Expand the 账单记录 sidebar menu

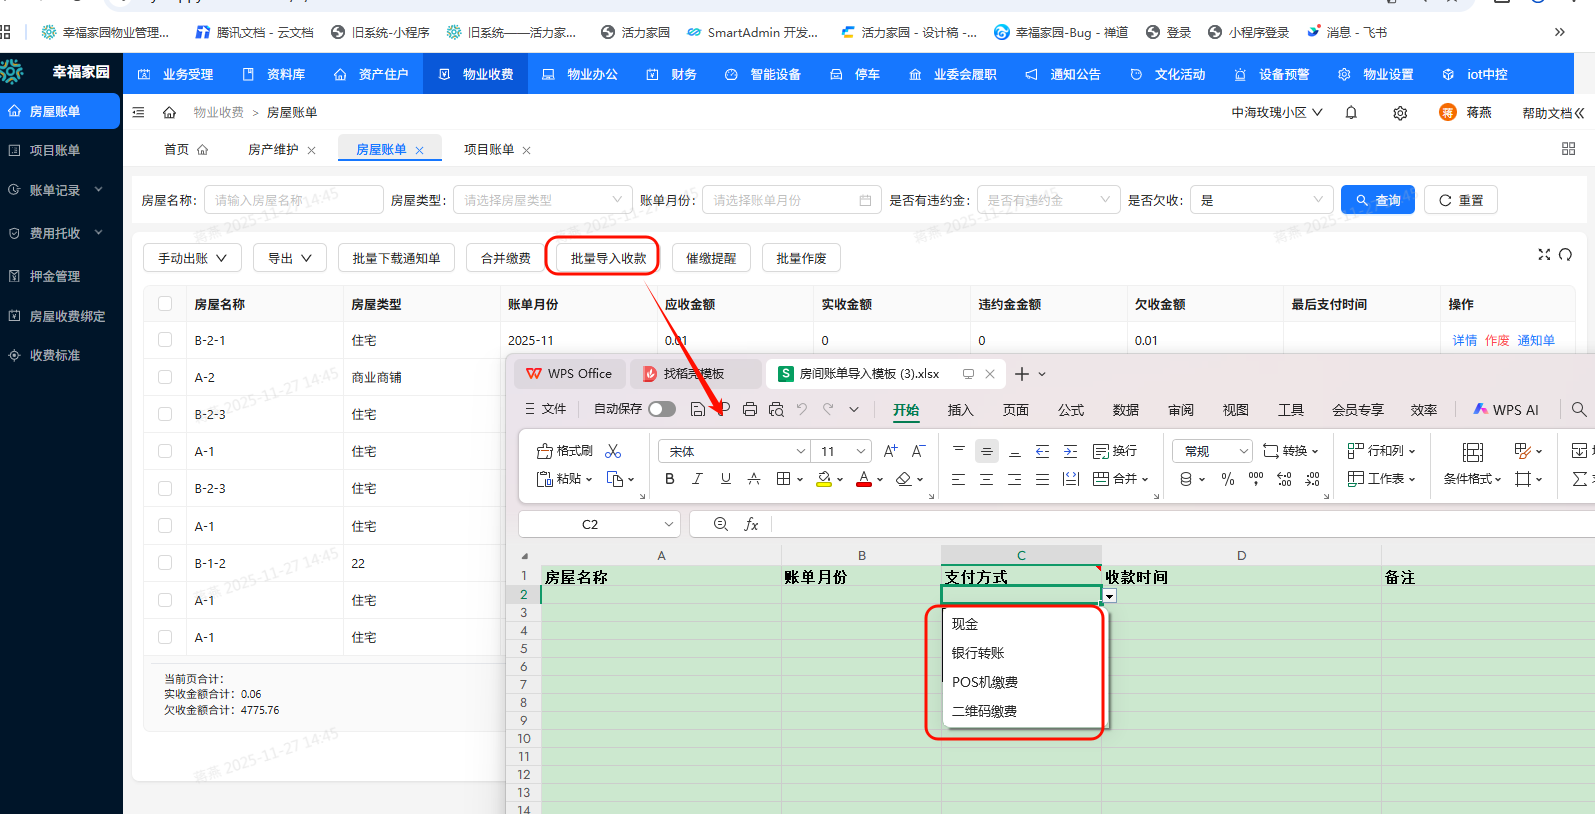[60, 190]
